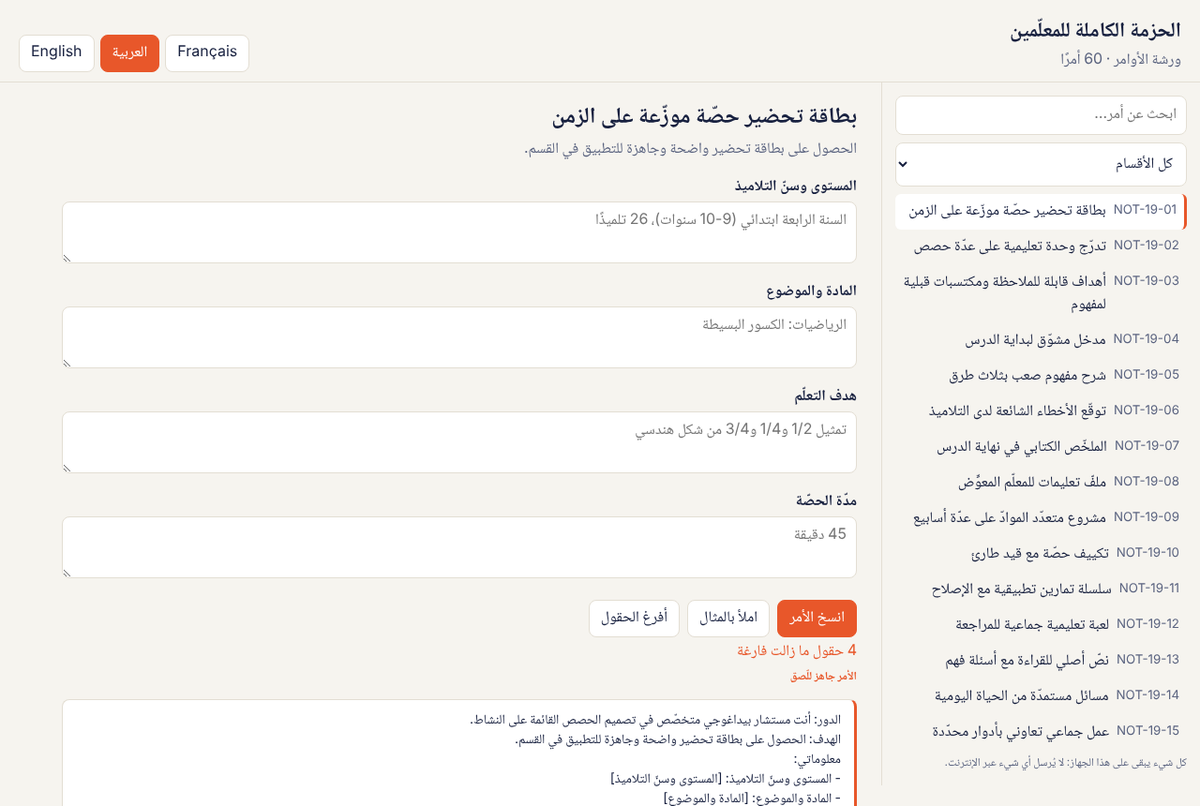The height and width of the screenshot is (806, 1200).
Task: Open prompt NOT-19-08 ملفّ تعليمات للمعلّم المعوِّض
Action: tap(1040, 481)
